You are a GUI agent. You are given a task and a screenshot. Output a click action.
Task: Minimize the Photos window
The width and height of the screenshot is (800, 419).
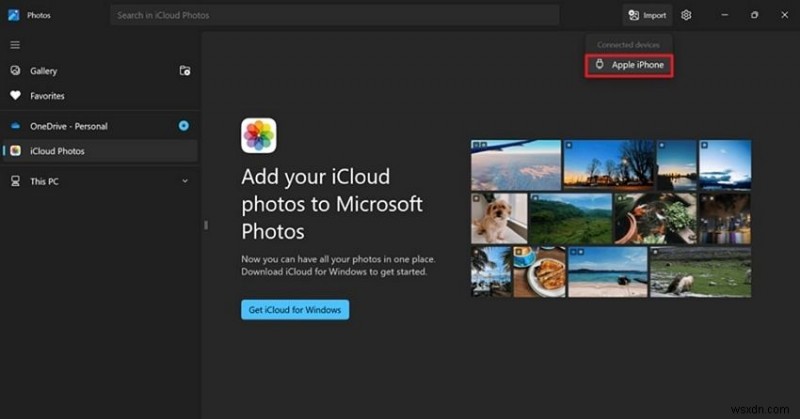[724, 15]
